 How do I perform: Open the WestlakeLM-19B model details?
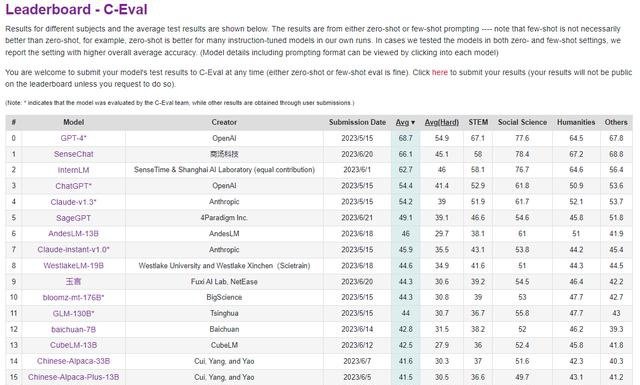pyautogui.click(x=73, y=265)
